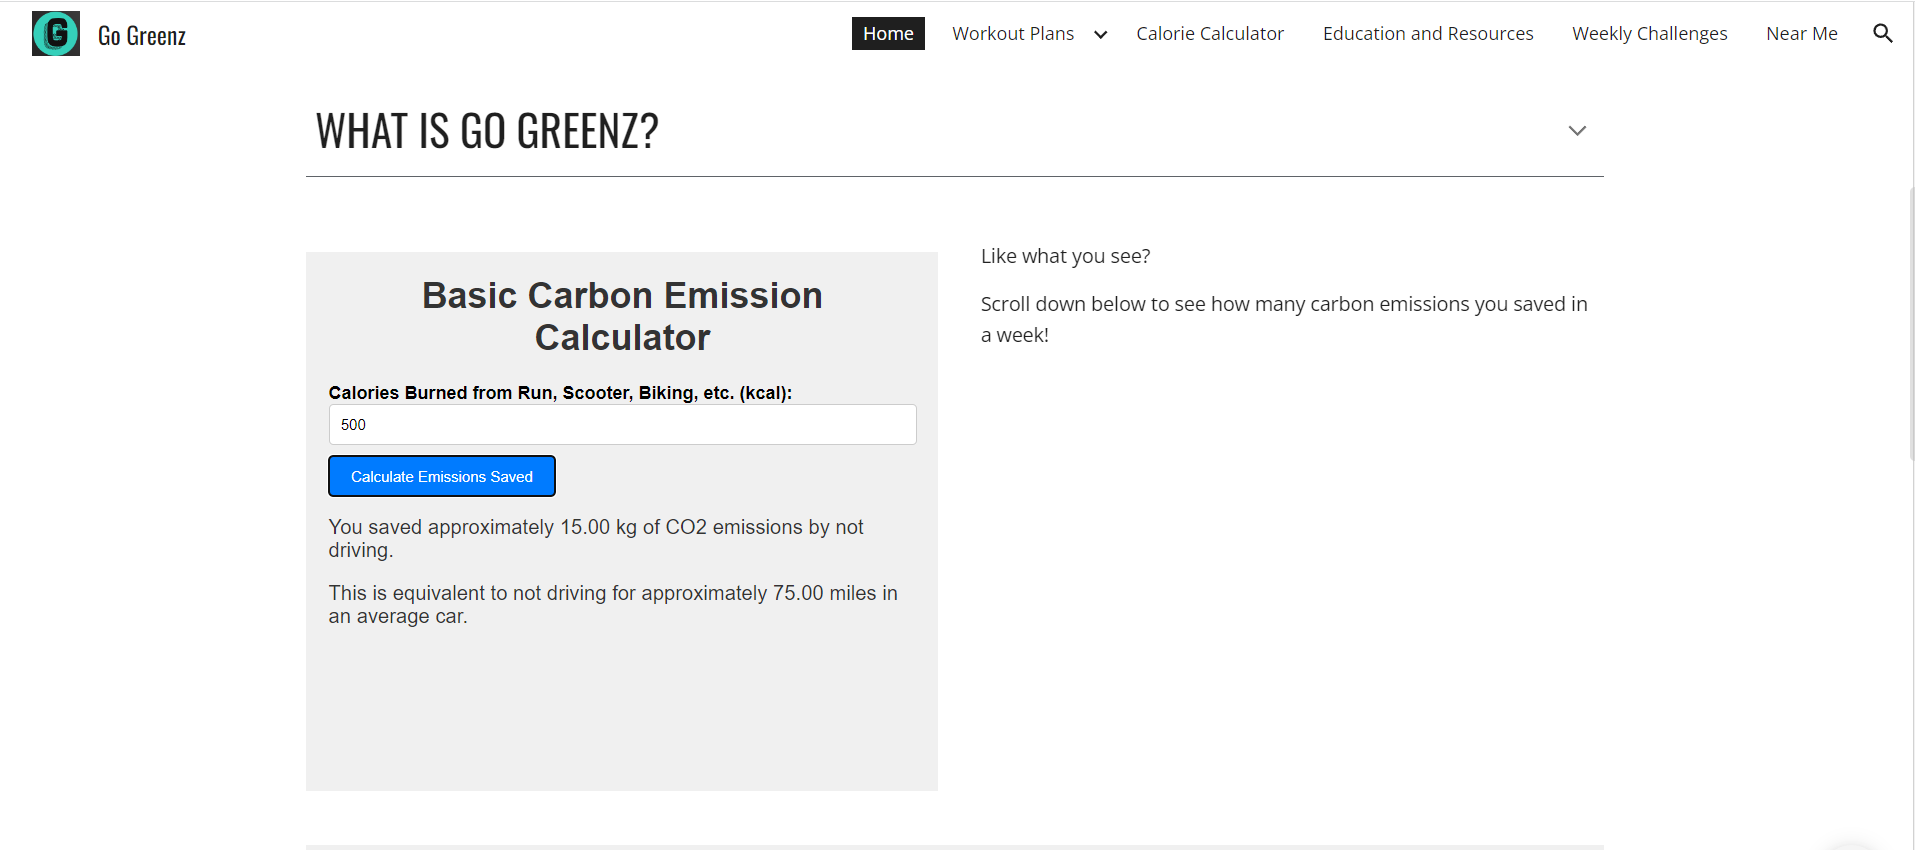Click the Basic Carbon Emission Calculator heading
This screenshot has width=1915, height=850.
622,316
